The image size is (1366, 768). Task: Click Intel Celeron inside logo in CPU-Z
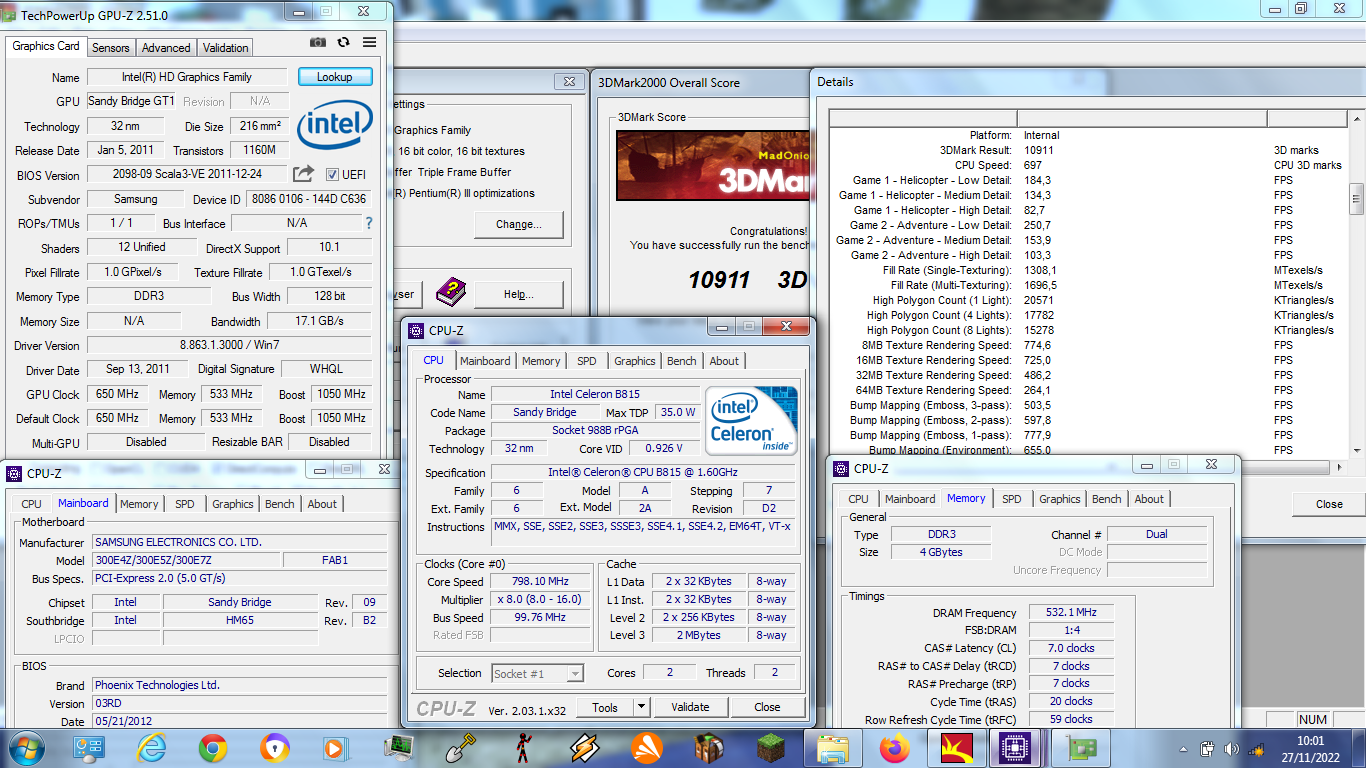[751, 421]
